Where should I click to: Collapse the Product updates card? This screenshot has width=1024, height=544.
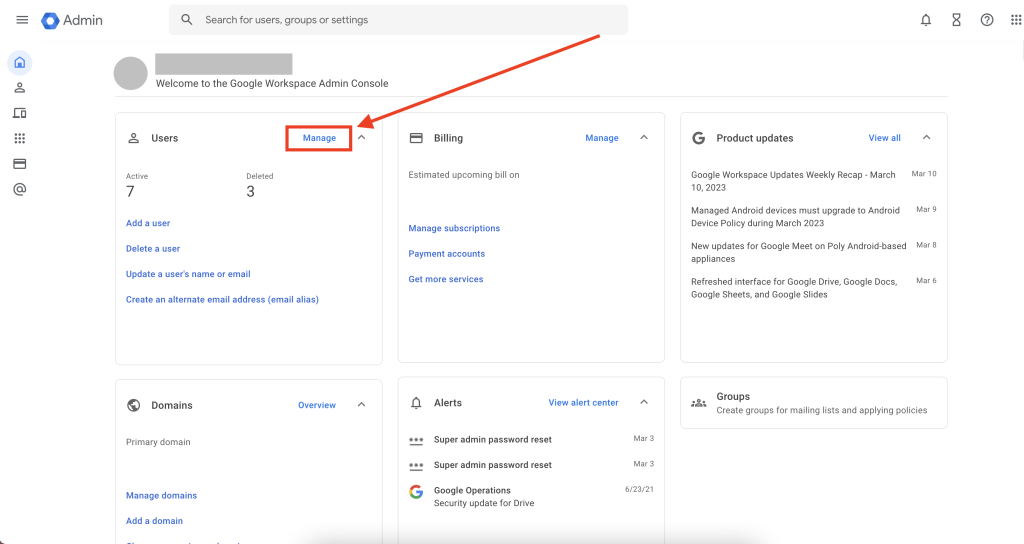tap(927, 138)
